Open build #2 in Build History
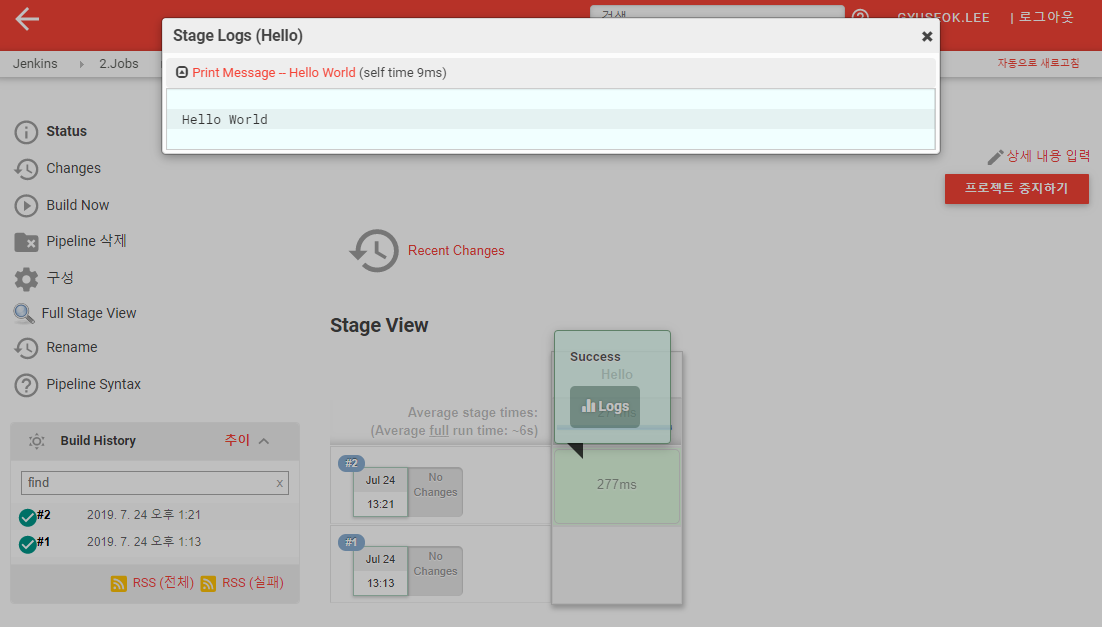The height and width of the screenshot is (627, 1102). pyautogui.click(x=43, y=516)
